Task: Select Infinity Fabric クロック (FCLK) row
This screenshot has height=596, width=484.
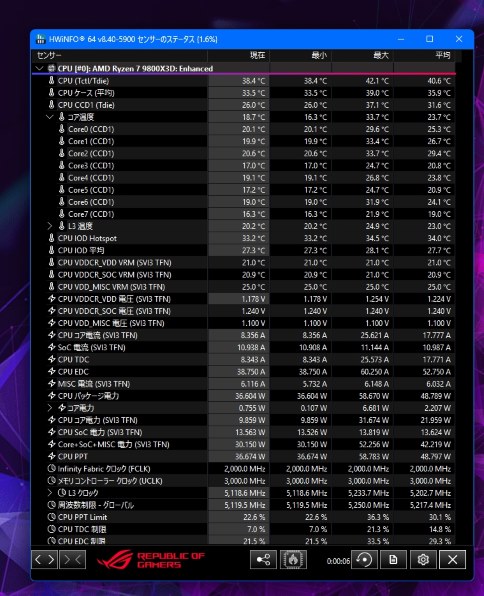Action: 244,469
